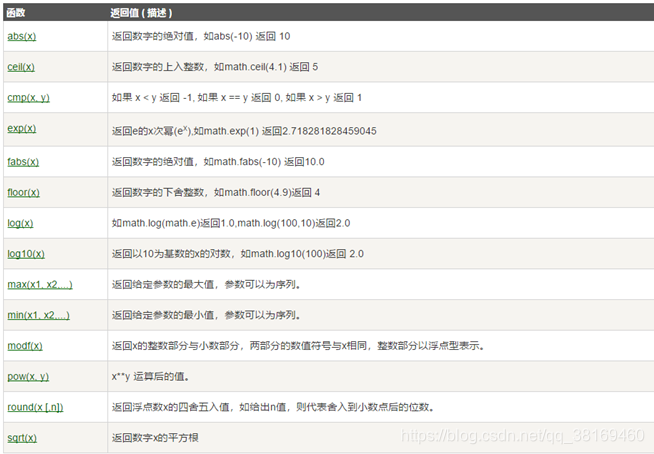The width and height of the screenshot is (654, 454).
Task: Click the text 返回浮点数x的四舍五入值
Action: click(171, 407)
